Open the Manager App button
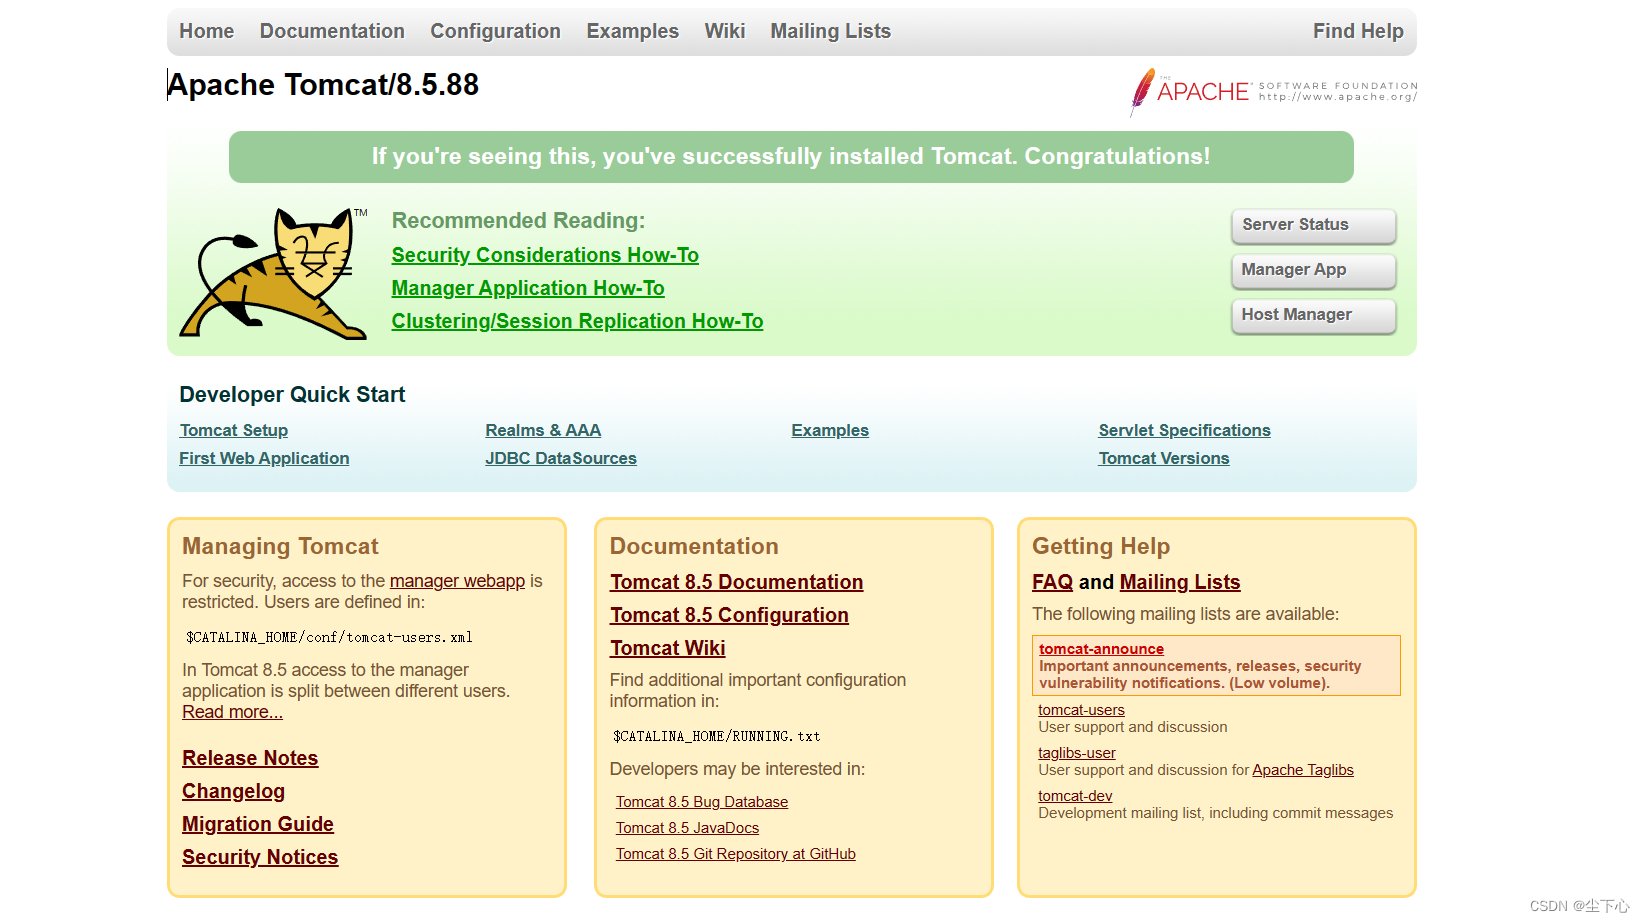Image resolution: width=1645 pixels, height=922 pixels. [x=1313, y=270]
